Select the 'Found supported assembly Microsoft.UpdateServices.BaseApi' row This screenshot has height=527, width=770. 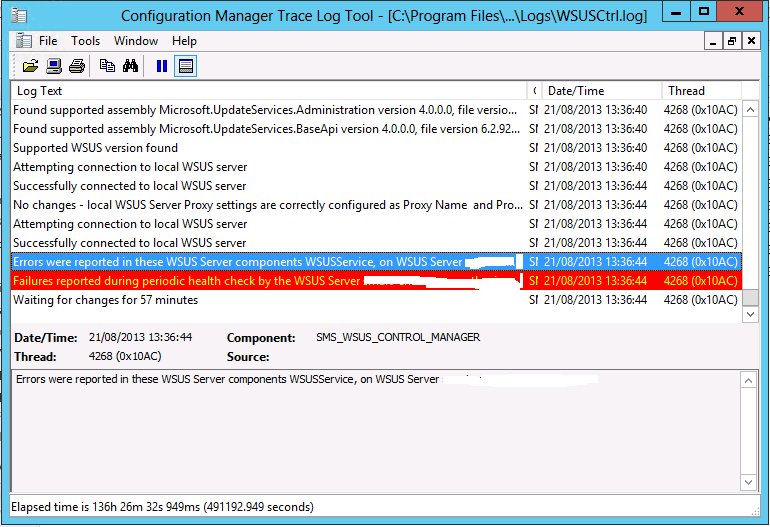point(376,129)
